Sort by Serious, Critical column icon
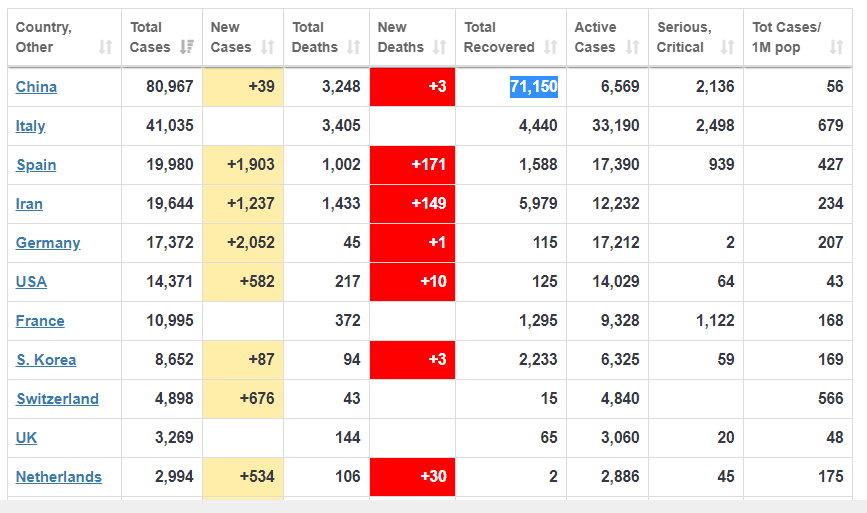This screenshot has width=867, height=513. (727, 48)
